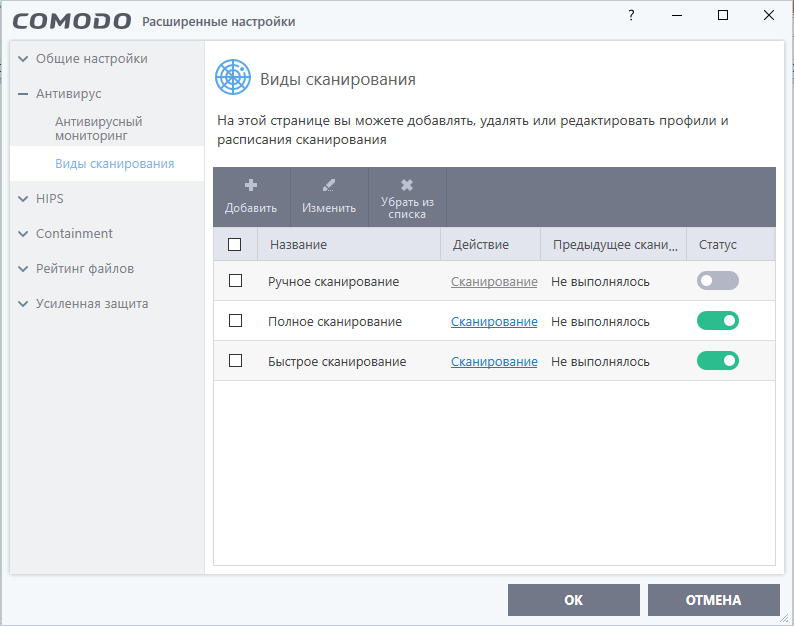Click the Изменить pencil icon
The height and width of the screenshot is (626, 794).
[x=329, y=185]
